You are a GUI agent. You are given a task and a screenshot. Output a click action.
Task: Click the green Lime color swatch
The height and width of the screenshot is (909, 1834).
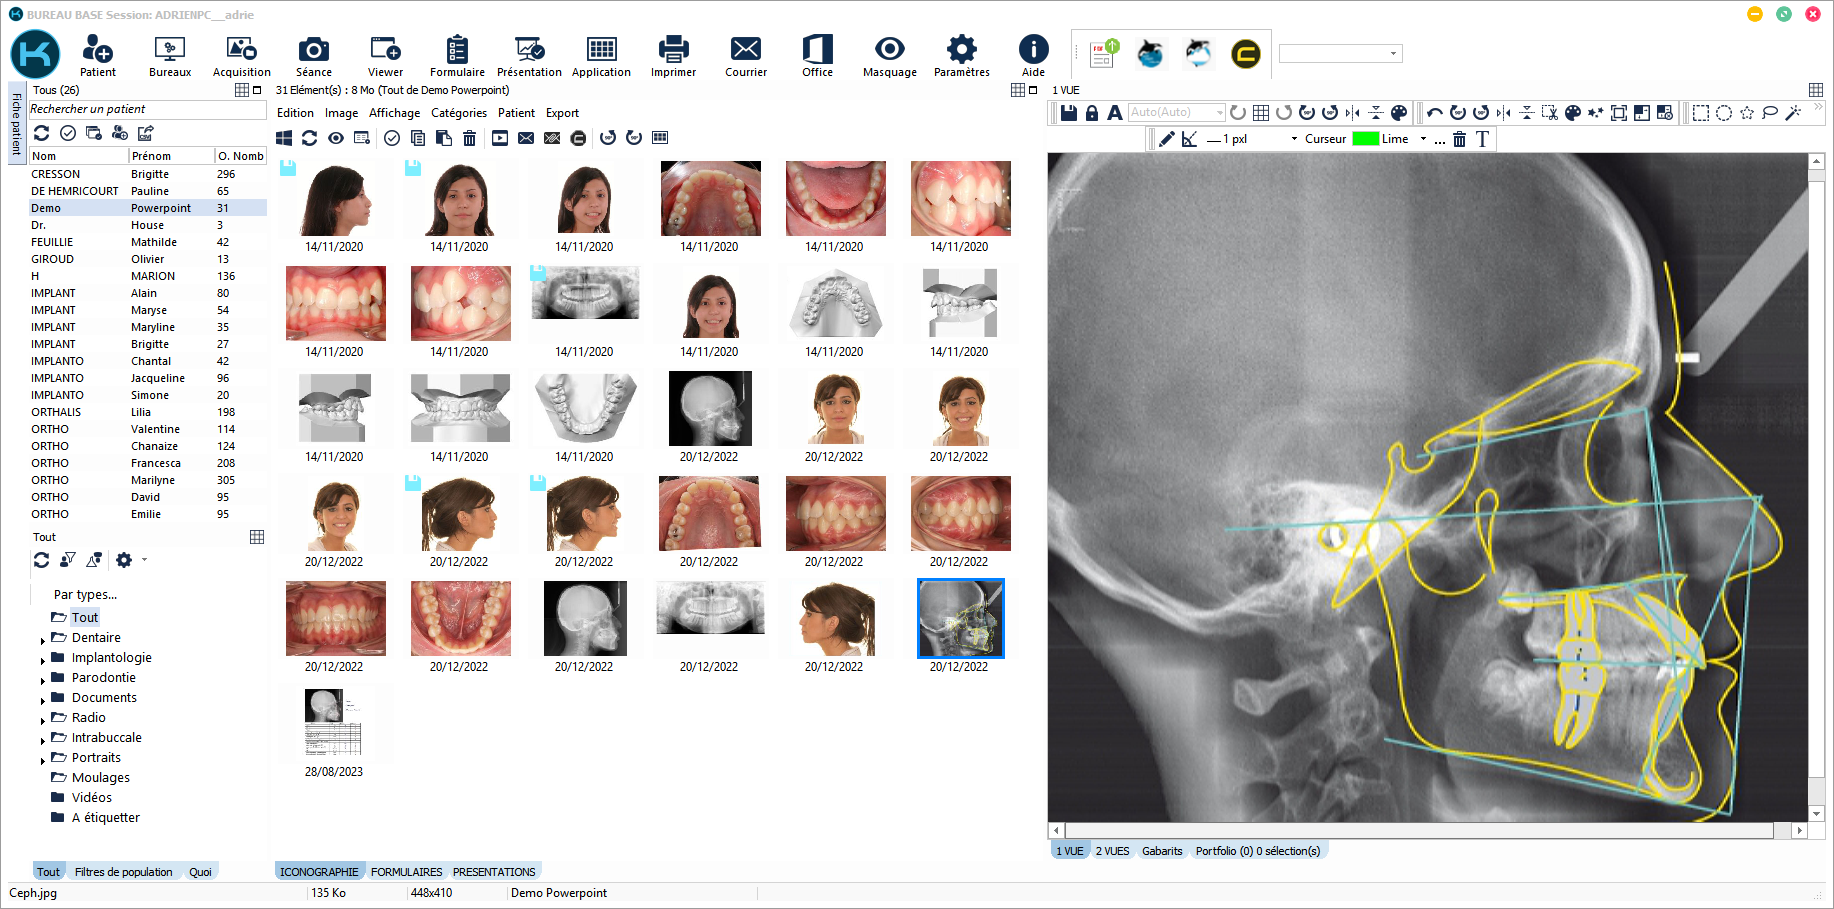(x=1365, y=139)
